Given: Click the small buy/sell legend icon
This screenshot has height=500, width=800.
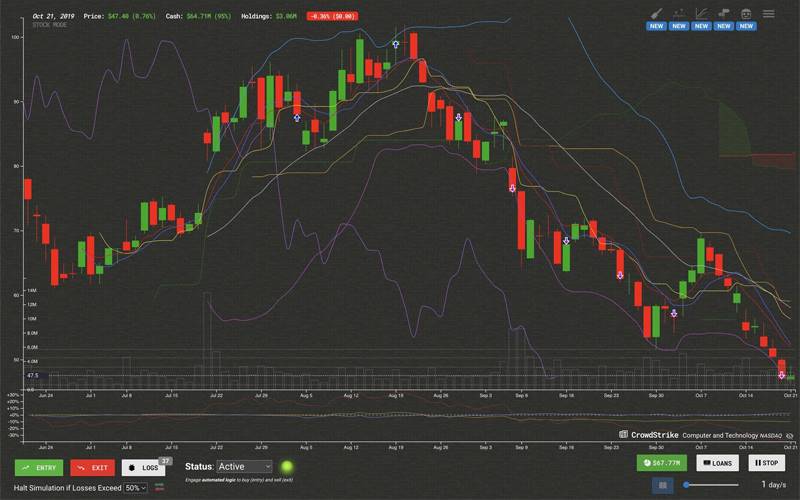Looking at the screenshot, I should click(x=159, y=487).
